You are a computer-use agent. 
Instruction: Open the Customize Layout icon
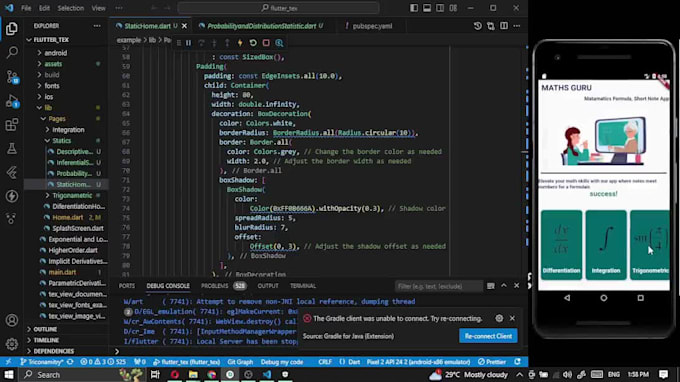click(453, 8)
